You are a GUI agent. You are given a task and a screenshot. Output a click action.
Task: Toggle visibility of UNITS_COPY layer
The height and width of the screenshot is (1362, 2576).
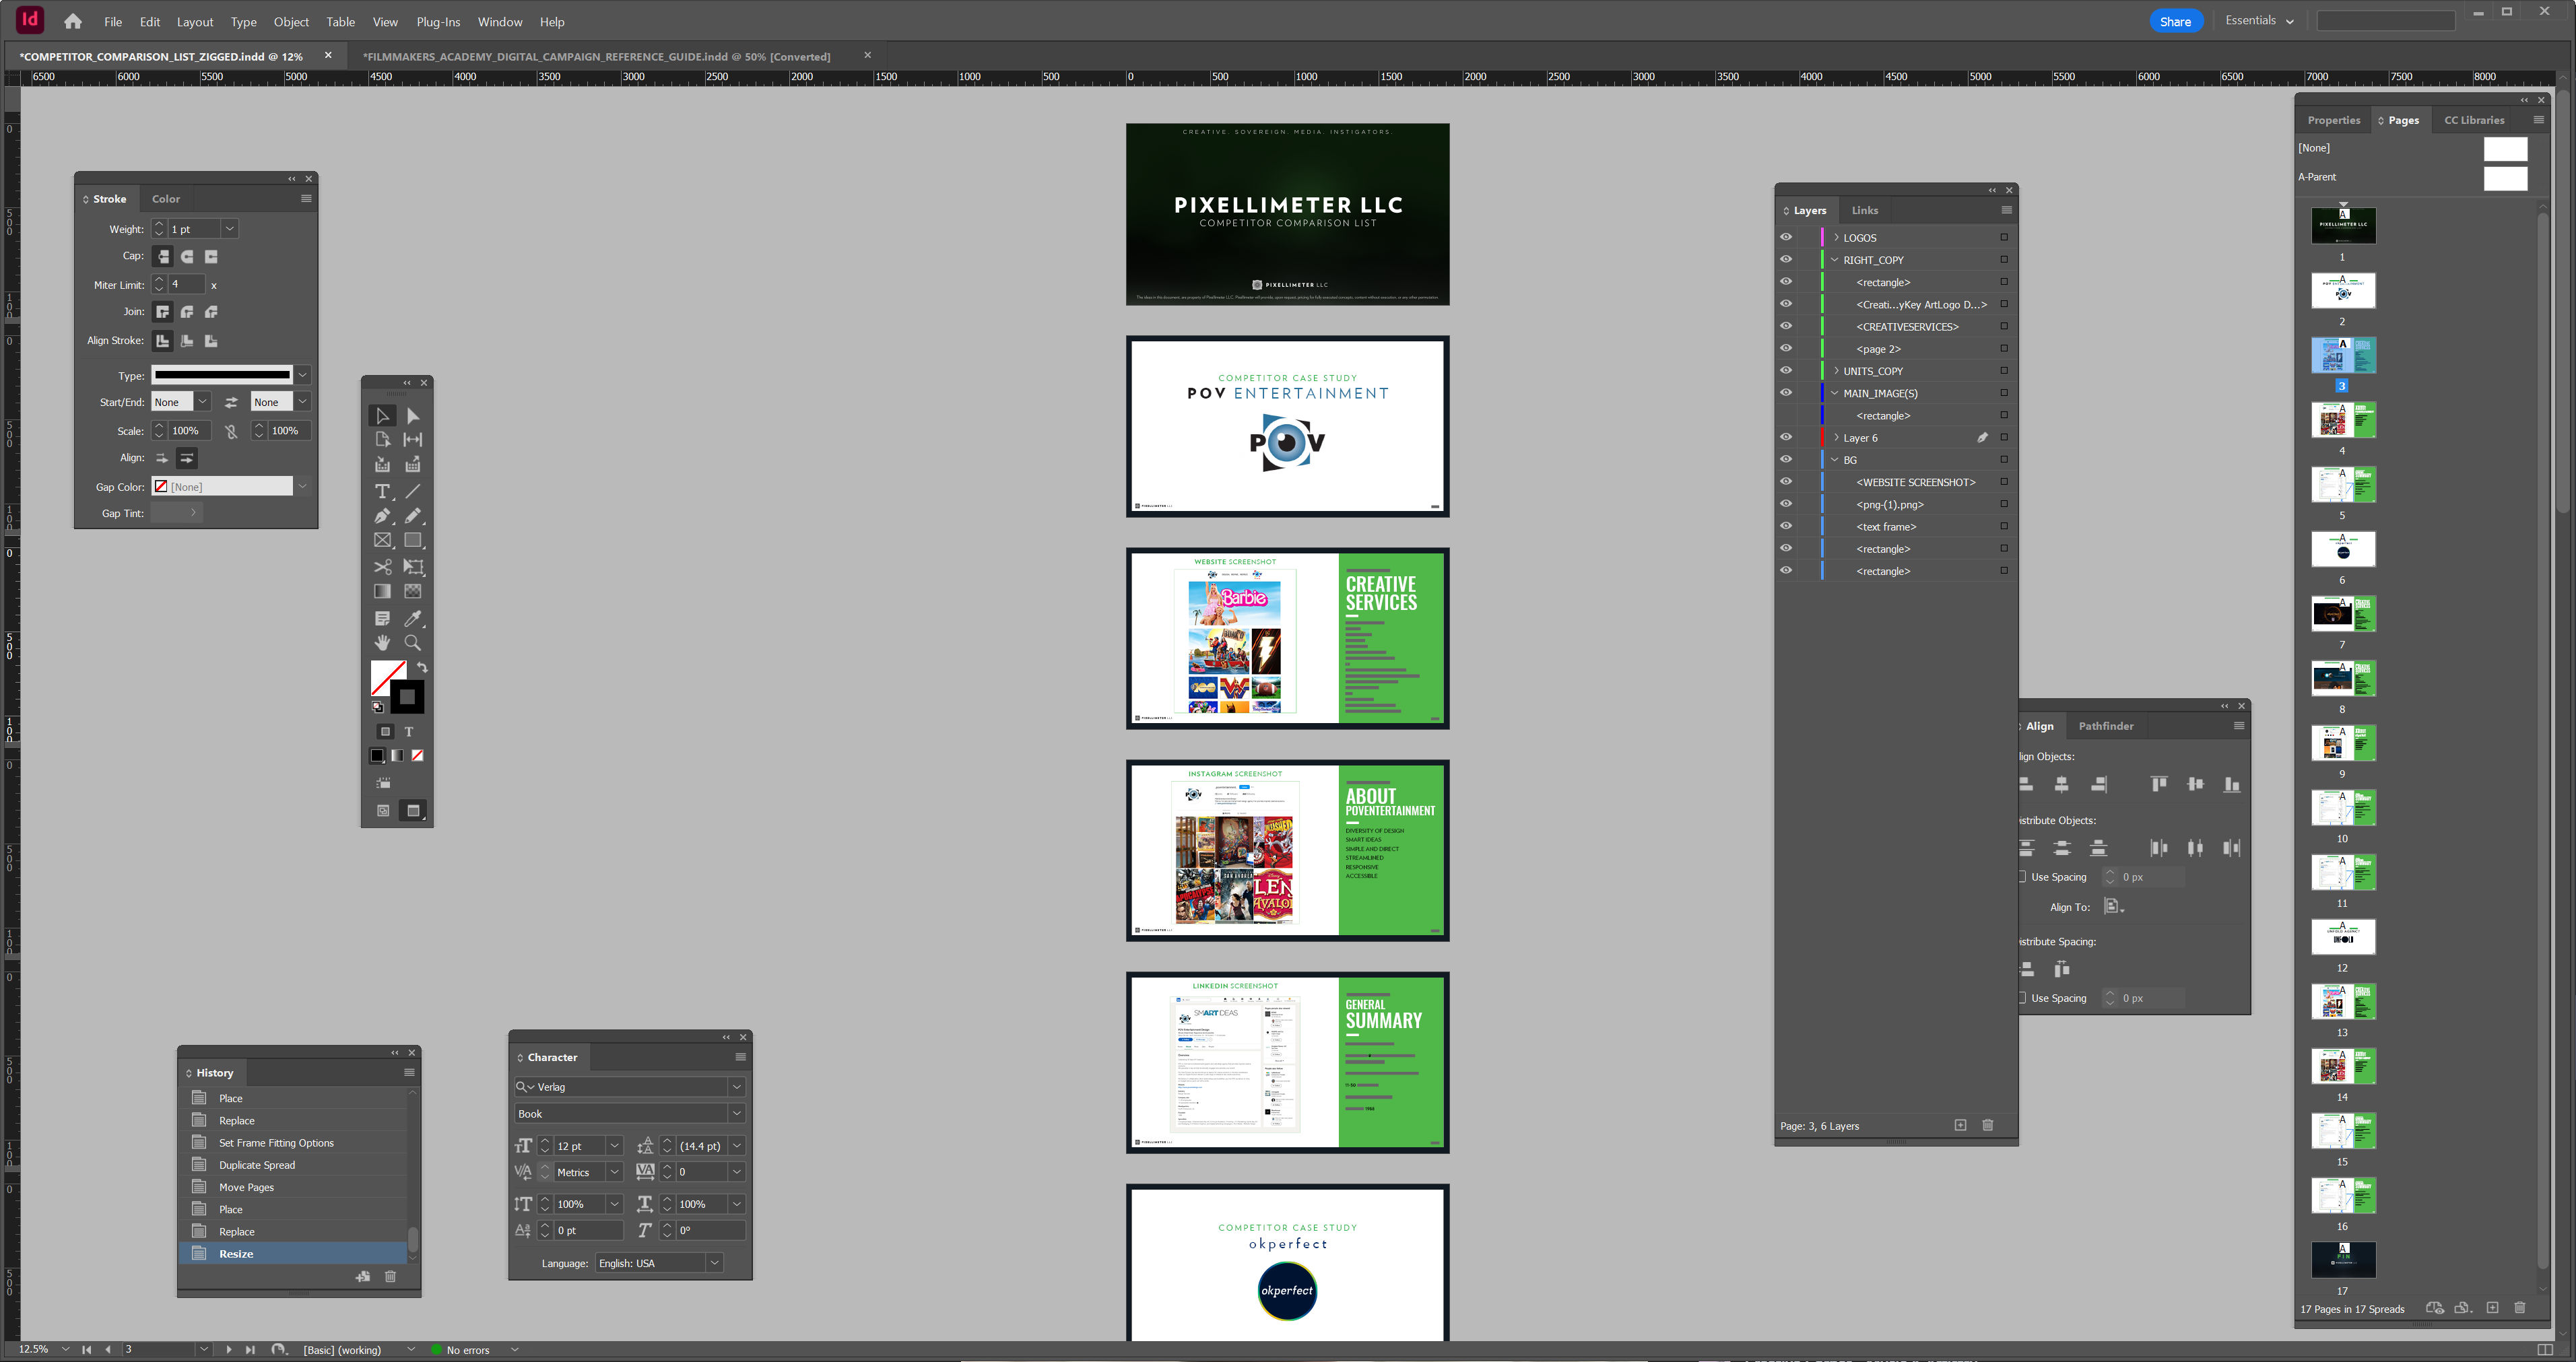(x=1786, y=370)
